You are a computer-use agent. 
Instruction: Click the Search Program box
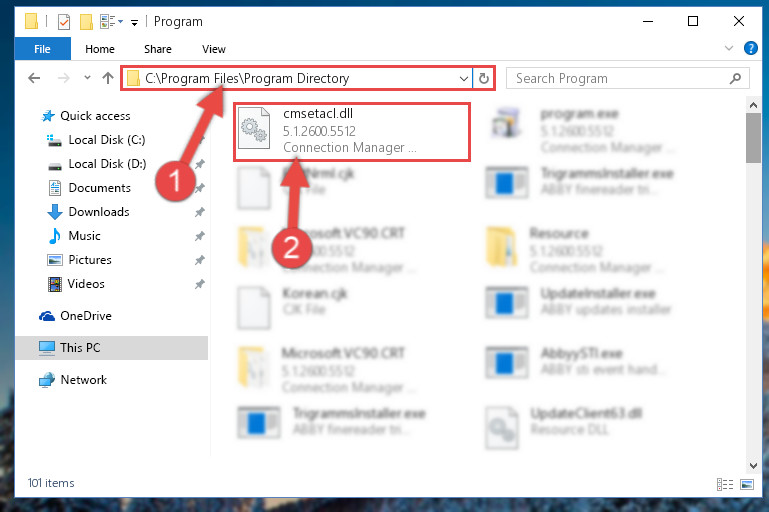tap(627, 78)
